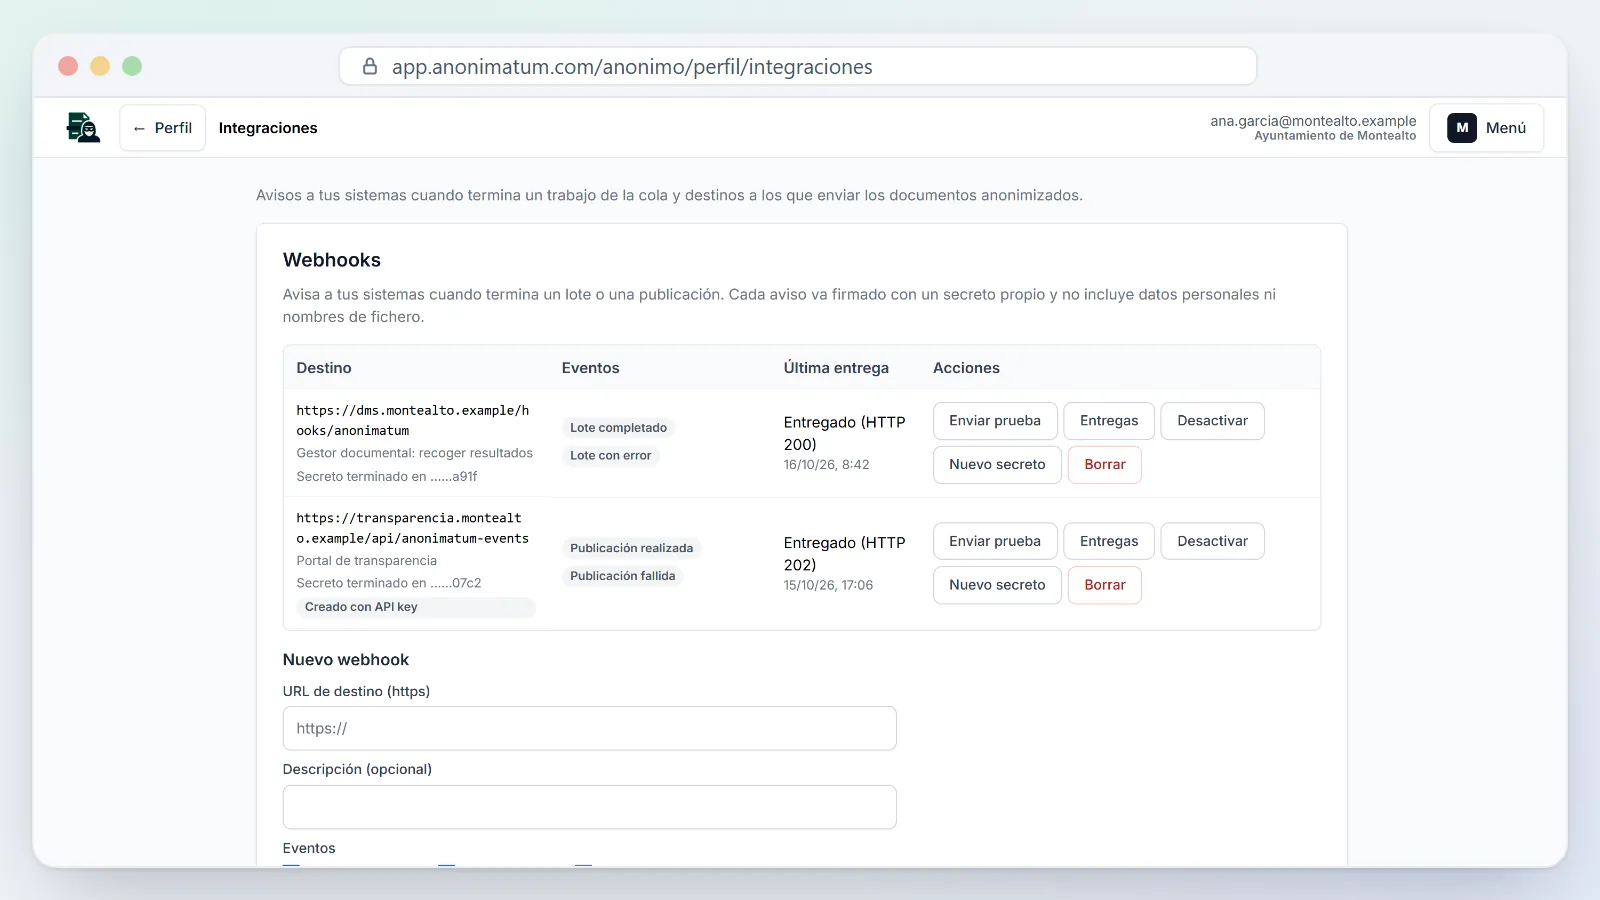Screen dimensions: 1600x900
Task: Go back to Perfil
Action: point(163,128)
